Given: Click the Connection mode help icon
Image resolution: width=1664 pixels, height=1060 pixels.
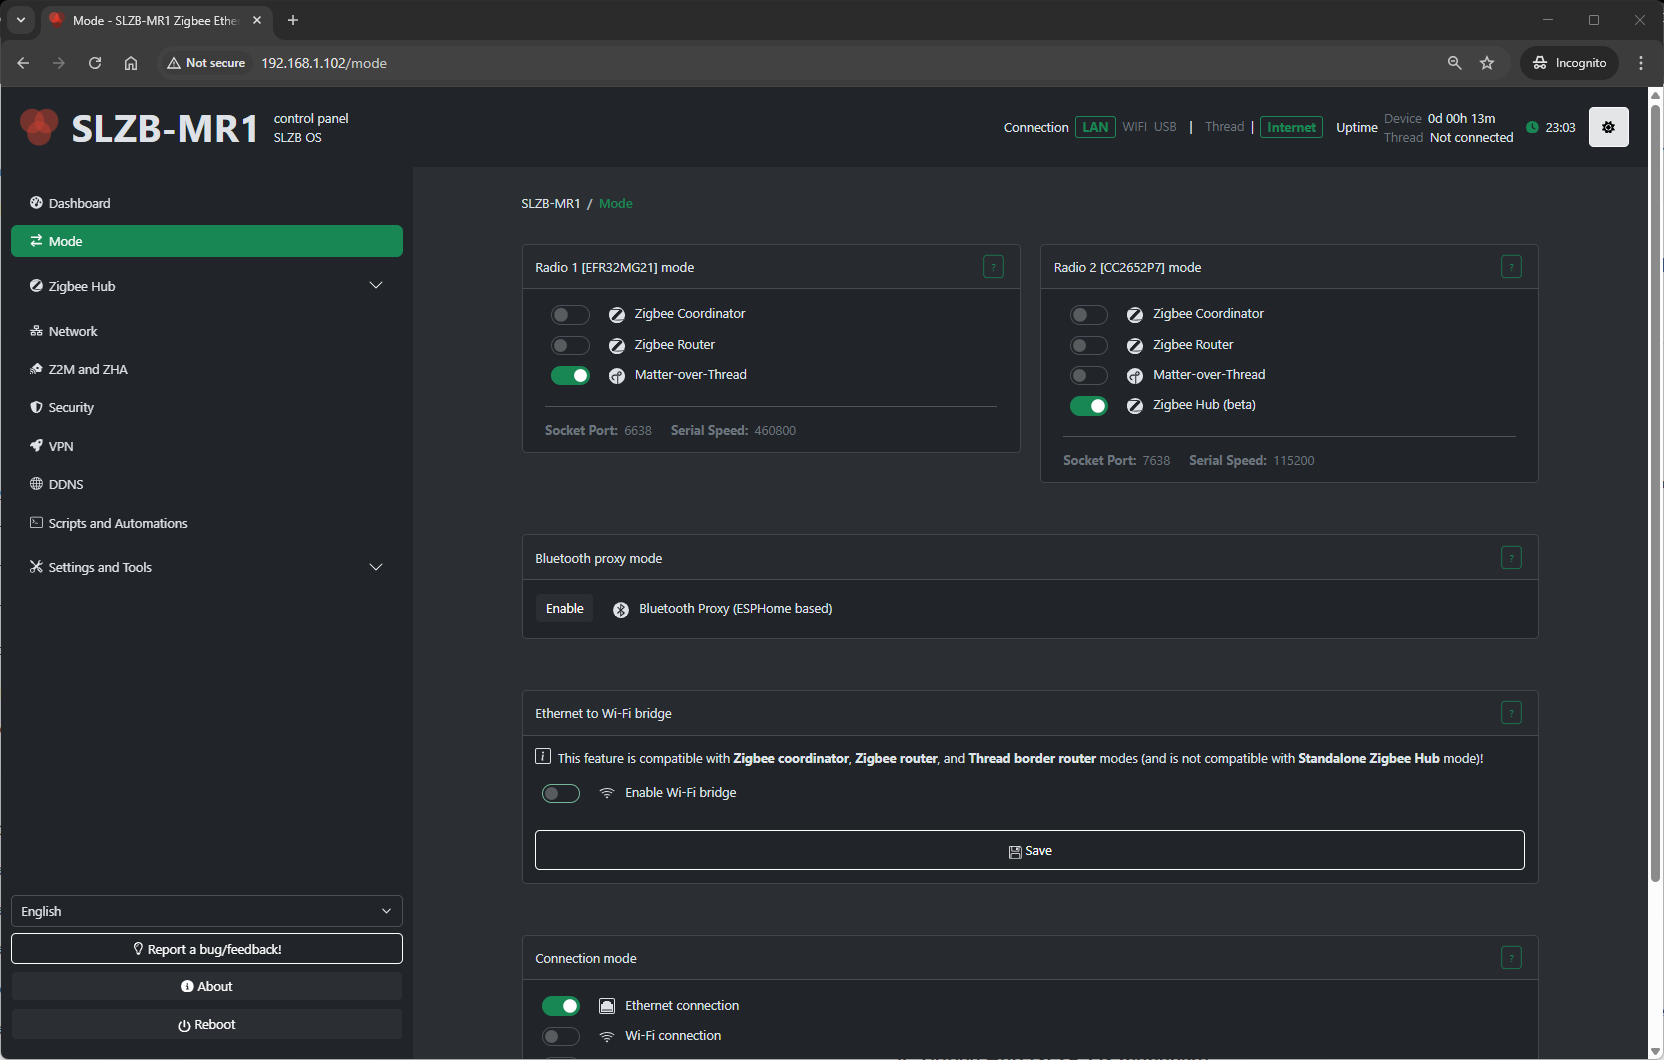Looking at the screenshot, I should click(1511, 958).
